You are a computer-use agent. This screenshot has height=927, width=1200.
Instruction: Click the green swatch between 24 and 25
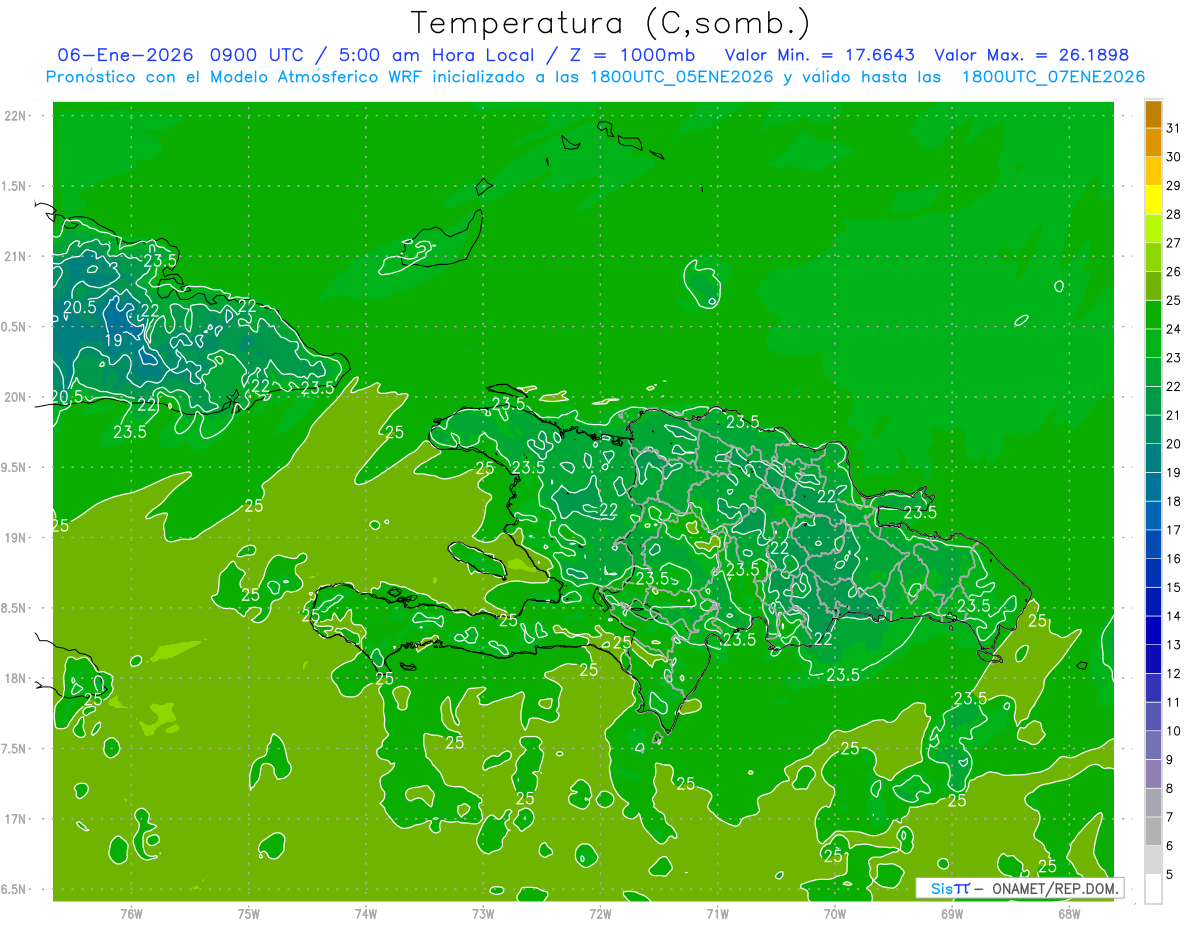1153,315
